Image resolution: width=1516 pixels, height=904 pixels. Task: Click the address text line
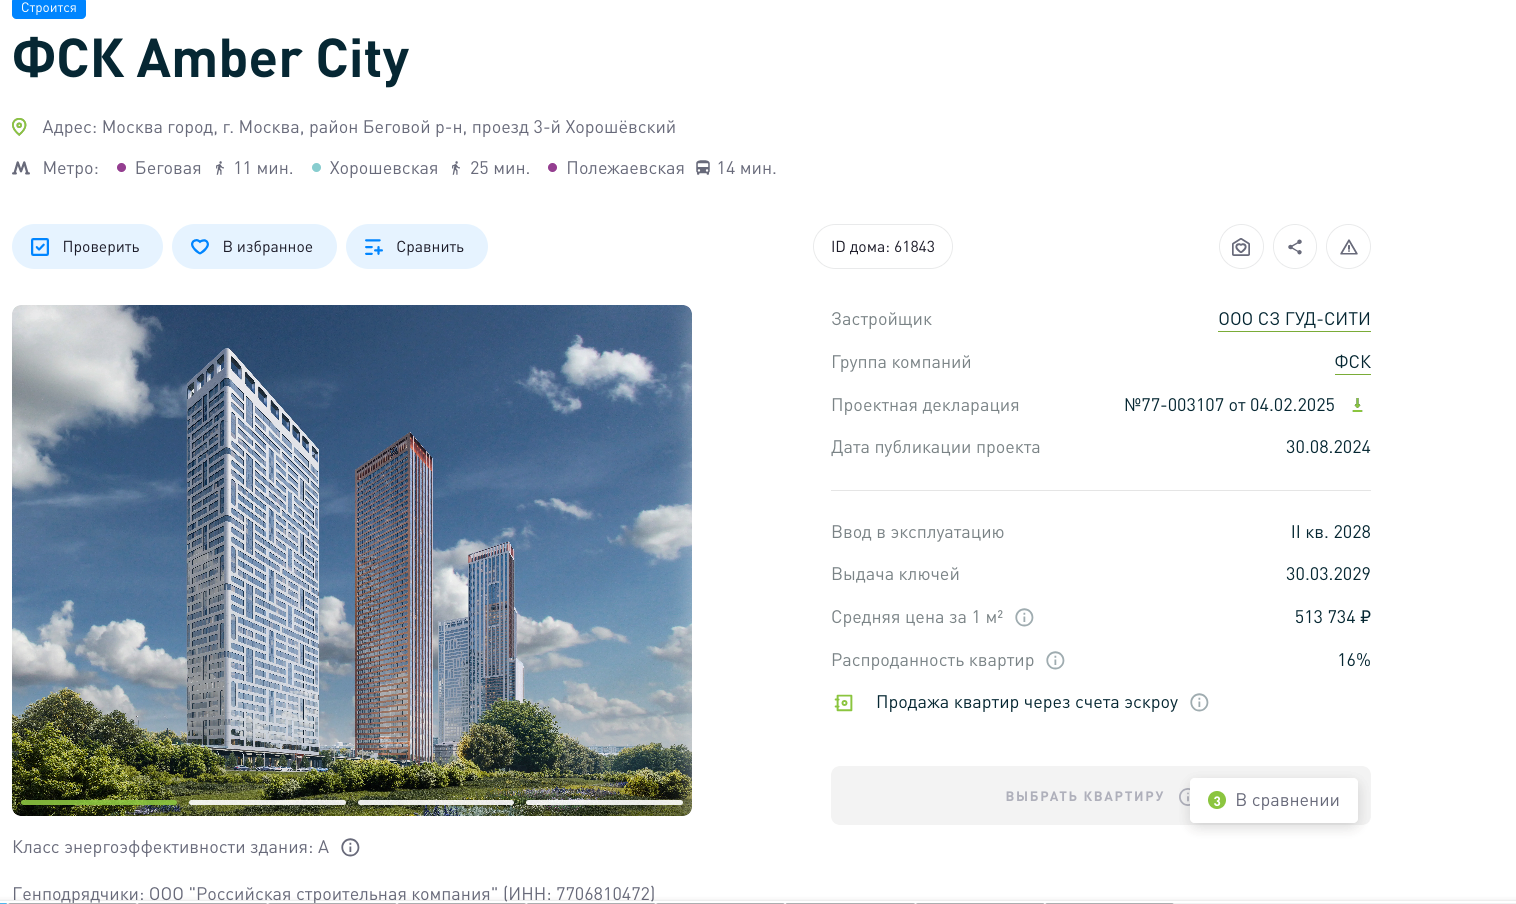(359, 127)
